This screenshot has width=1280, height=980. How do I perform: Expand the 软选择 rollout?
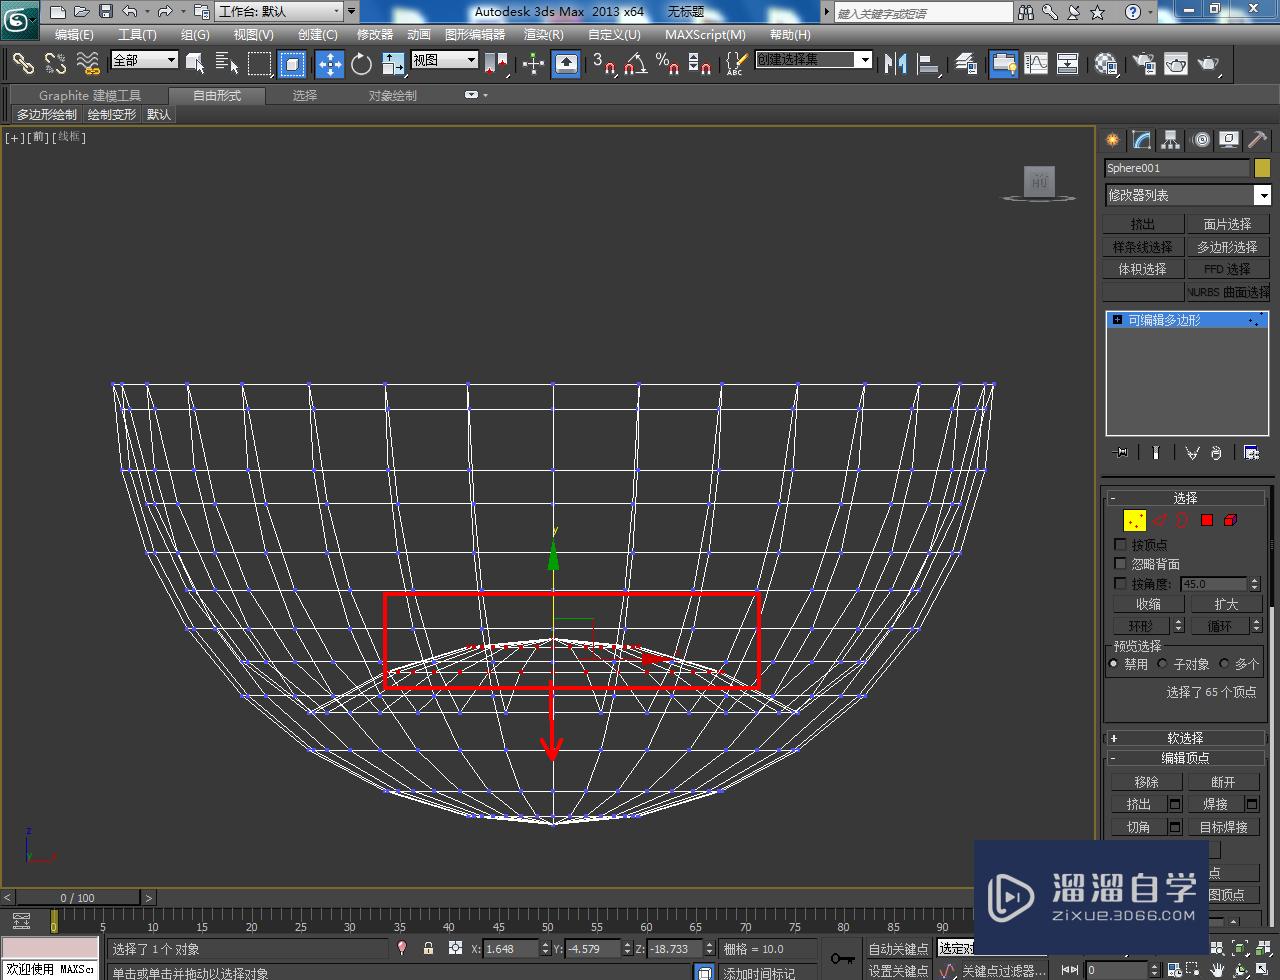tap(1186, 738)
